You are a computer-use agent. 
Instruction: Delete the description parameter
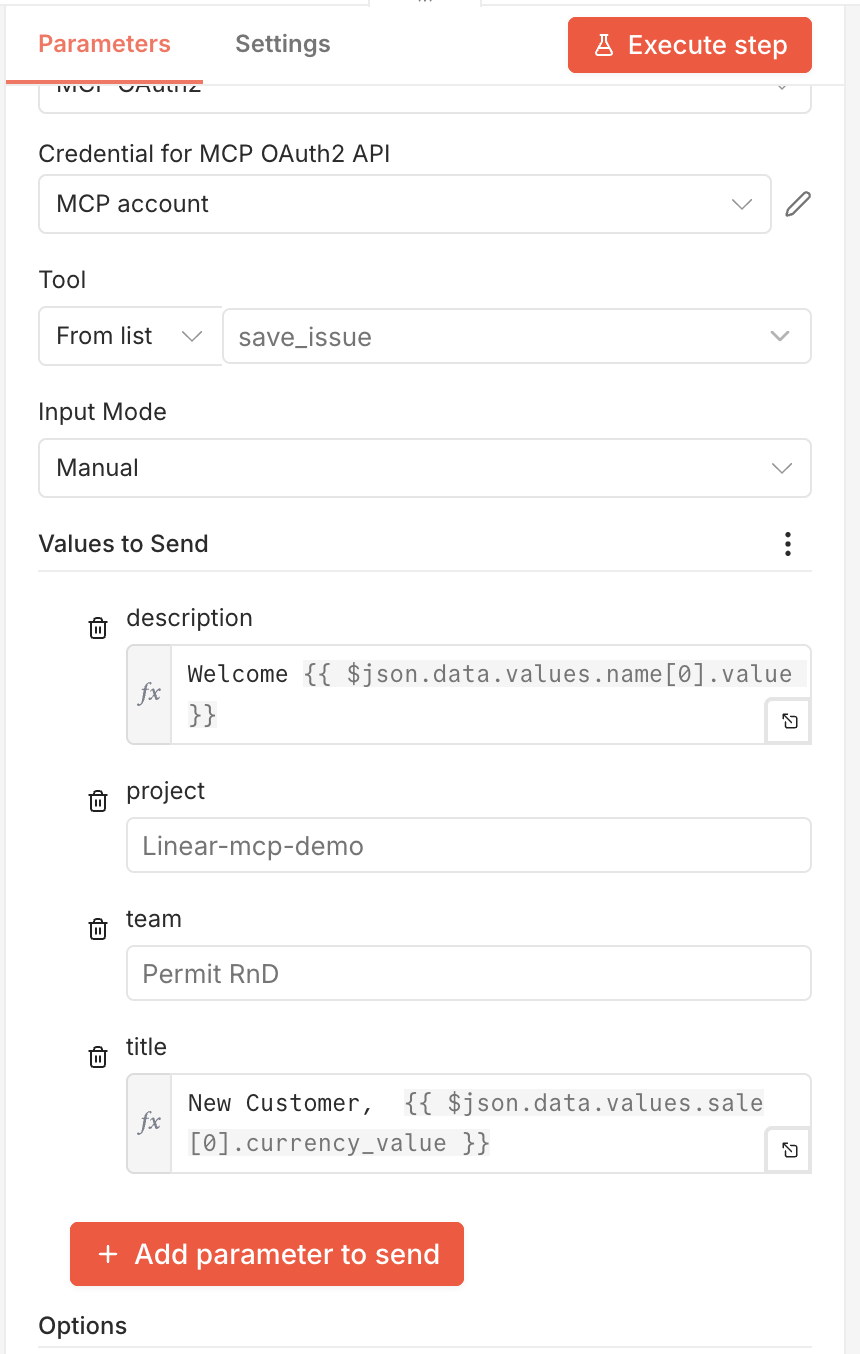pyautogui.click(x=97, y=628)
